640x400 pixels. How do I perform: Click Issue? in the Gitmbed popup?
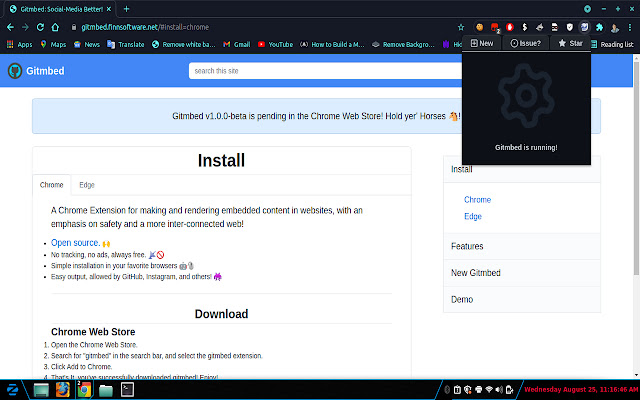(x=526, y=43)
